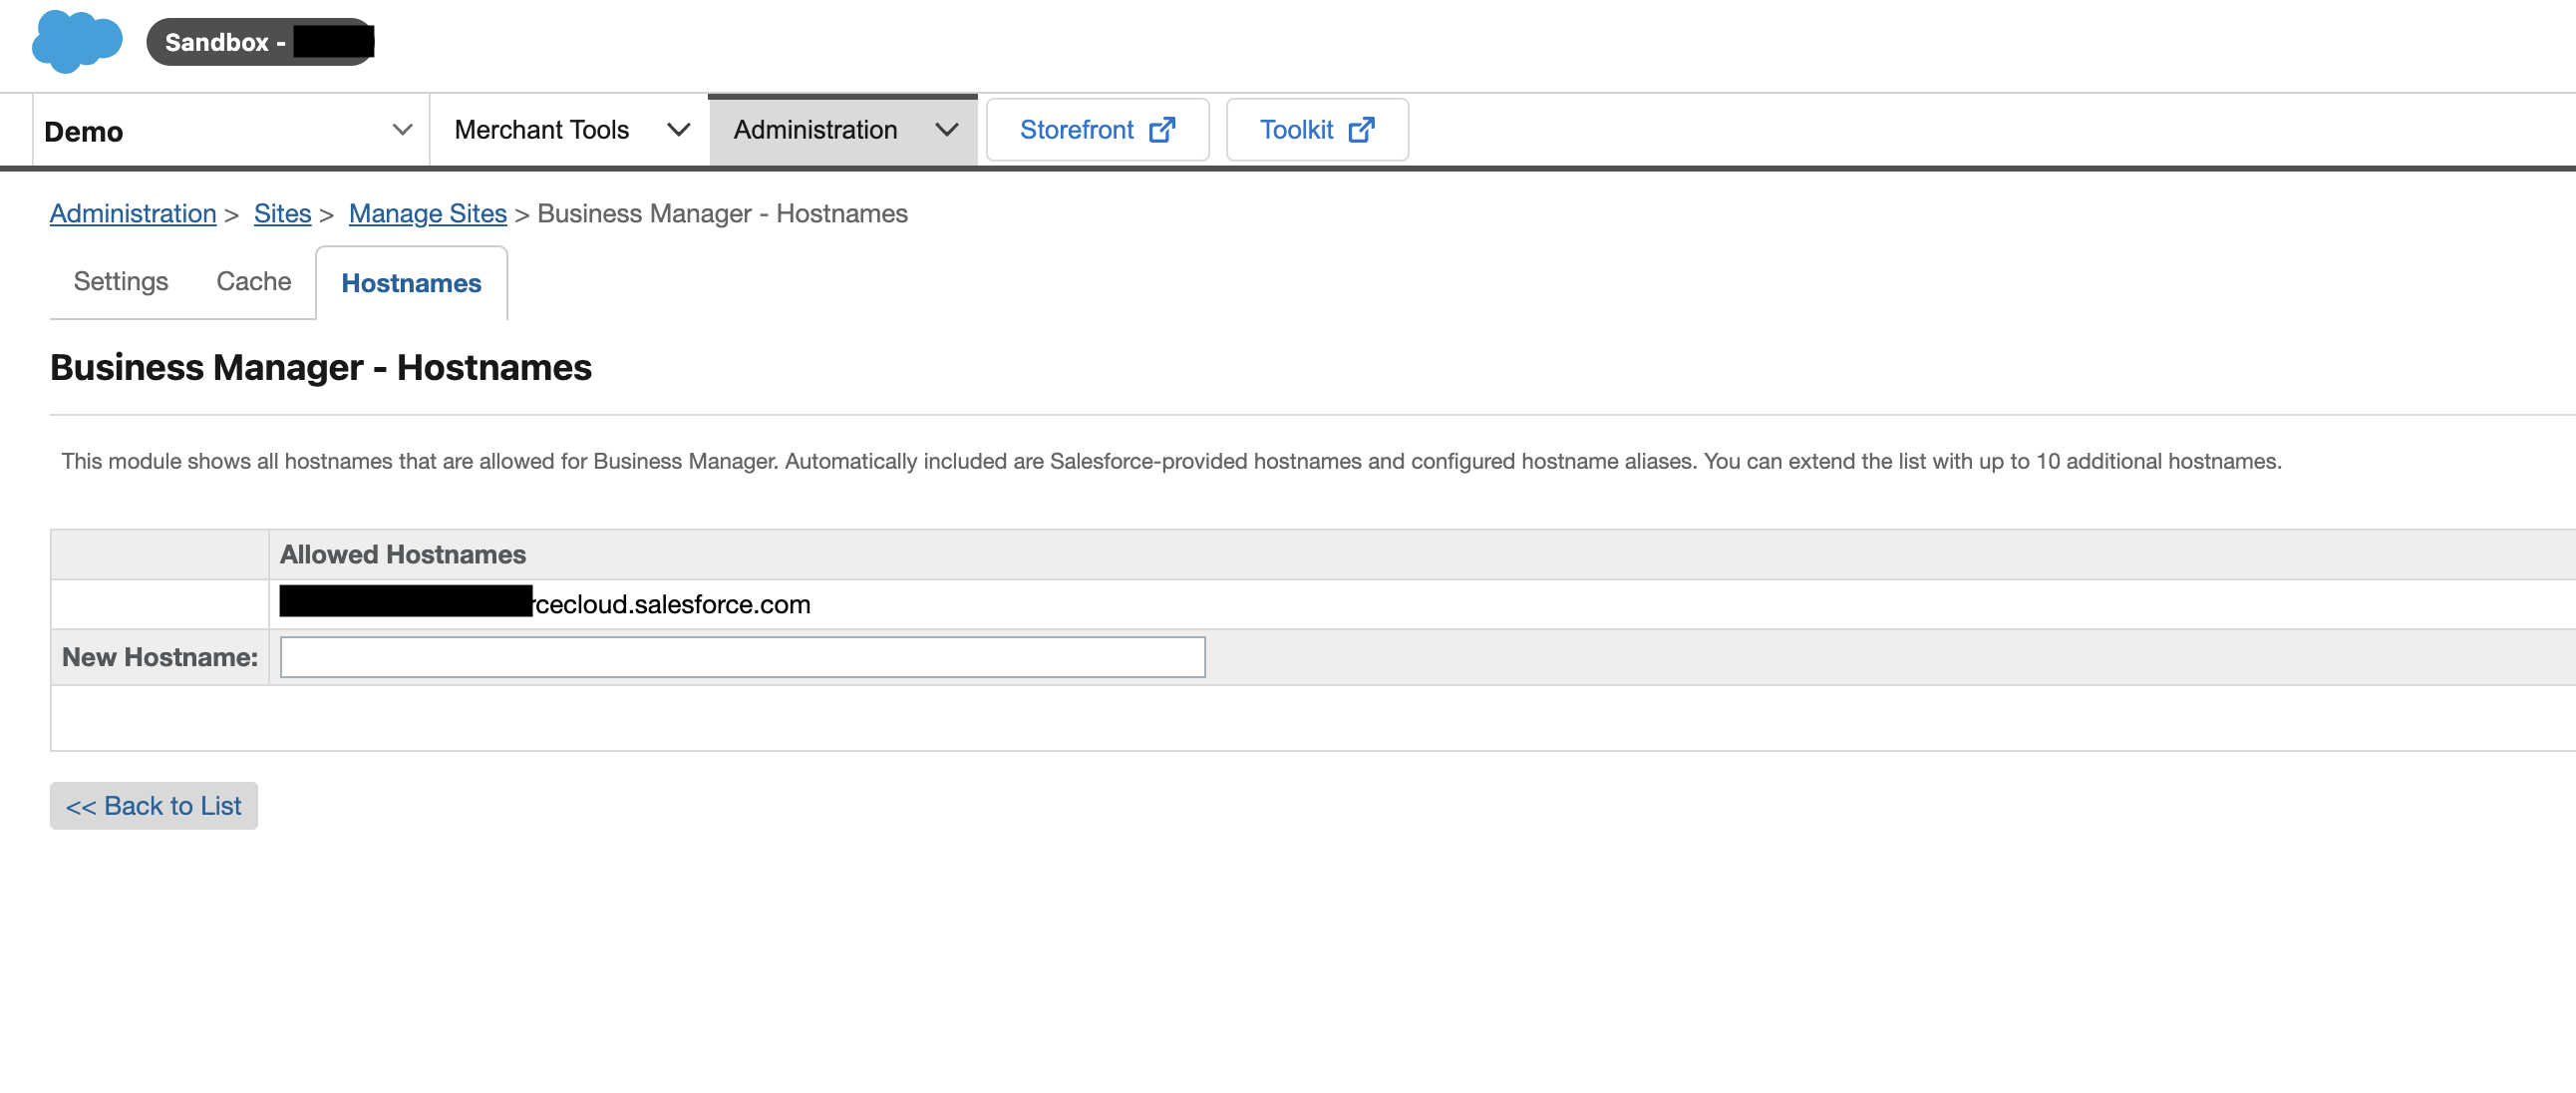The height and width of the screenshot is (1093, 2576).
Task: Click the Storefront external-link icon
Action: (x=1161, y=130)
